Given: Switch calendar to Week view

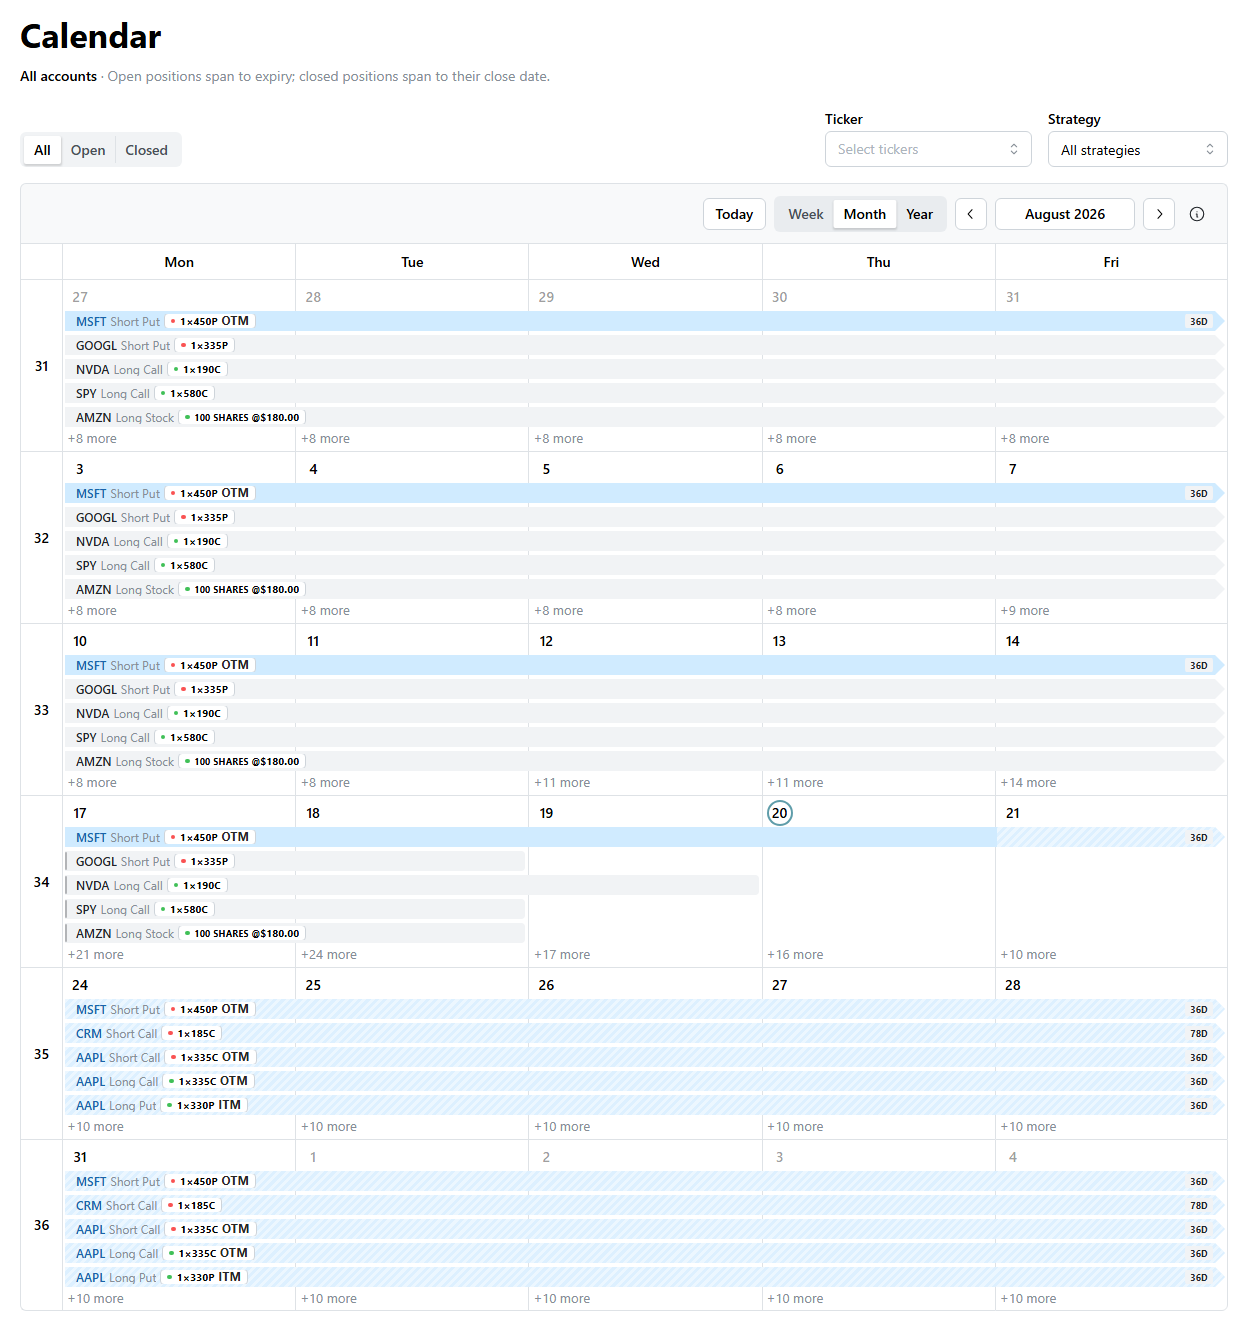Looking at the screenshot, I should 805,214.
